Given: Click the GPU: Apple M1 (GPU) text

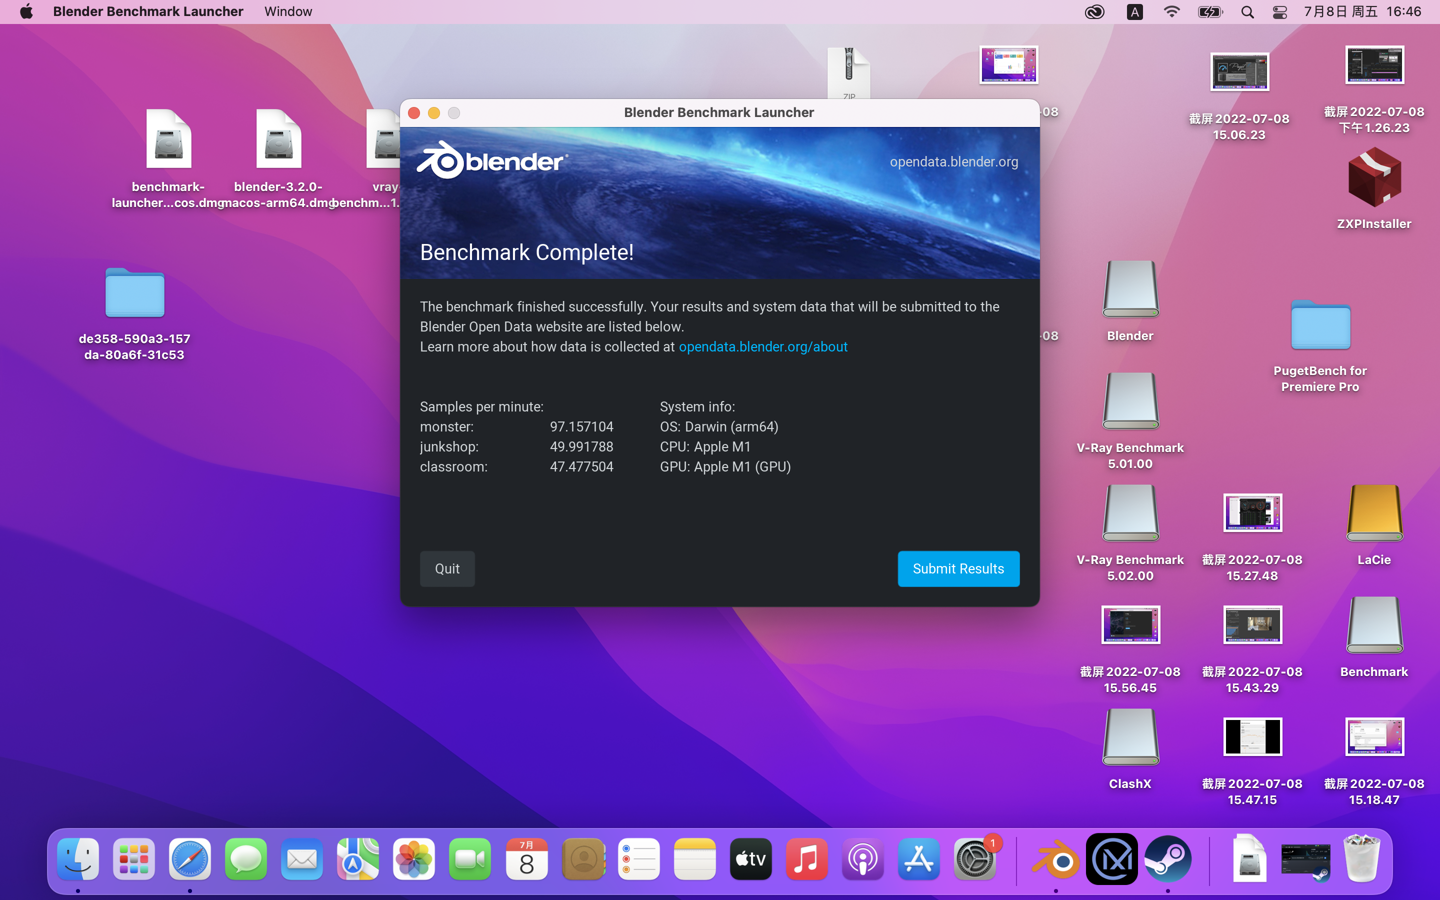Looking at the screenshot, I should 725,467.
